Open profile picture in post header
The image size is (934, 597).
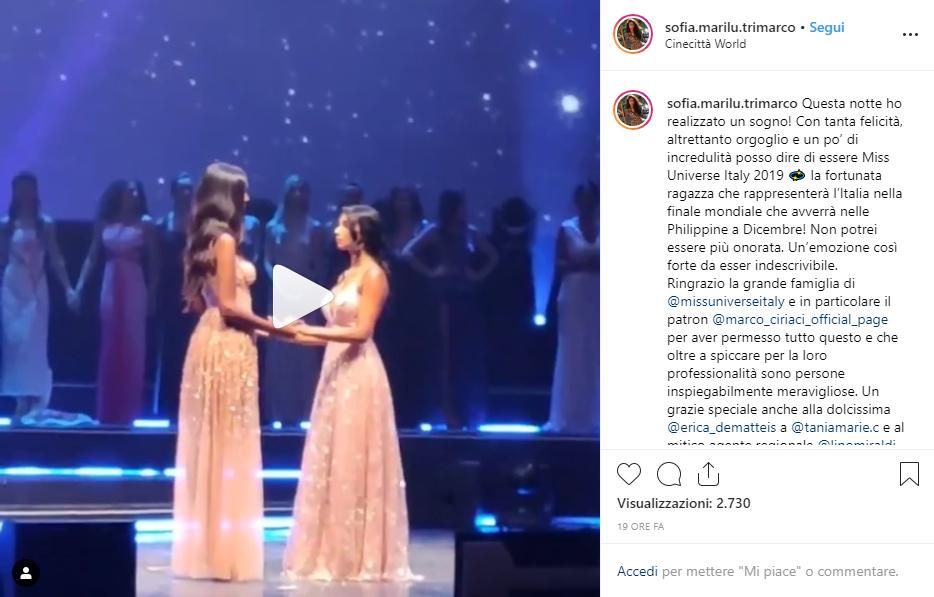tap(633, 35)
